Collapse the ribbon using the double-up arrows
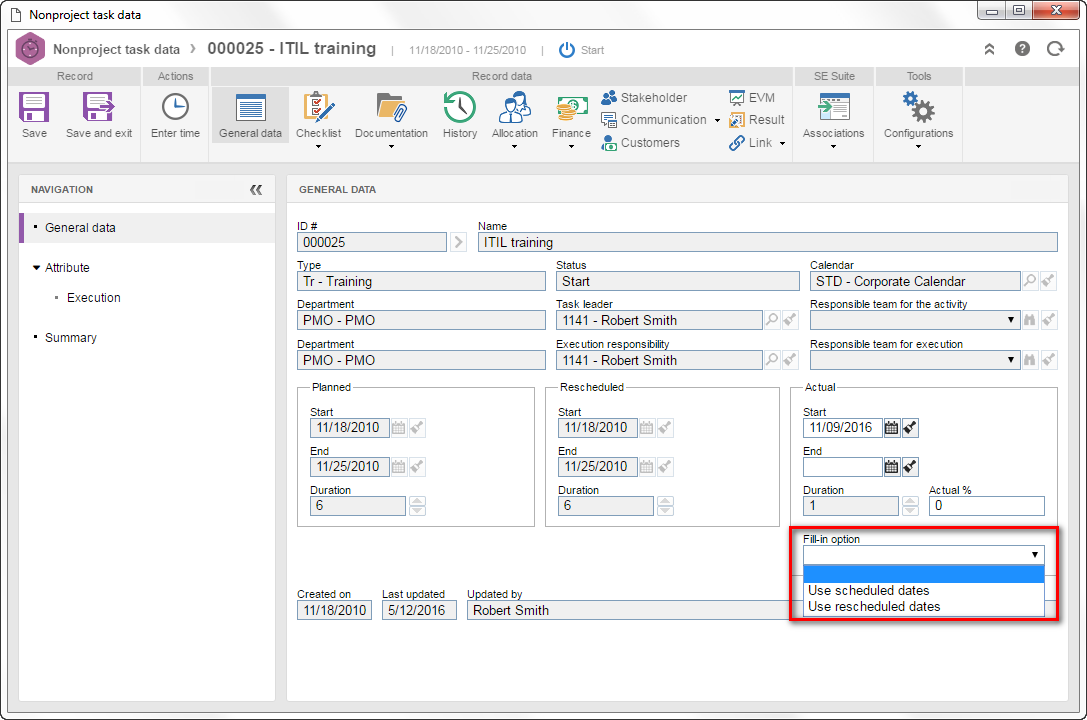 989,49
